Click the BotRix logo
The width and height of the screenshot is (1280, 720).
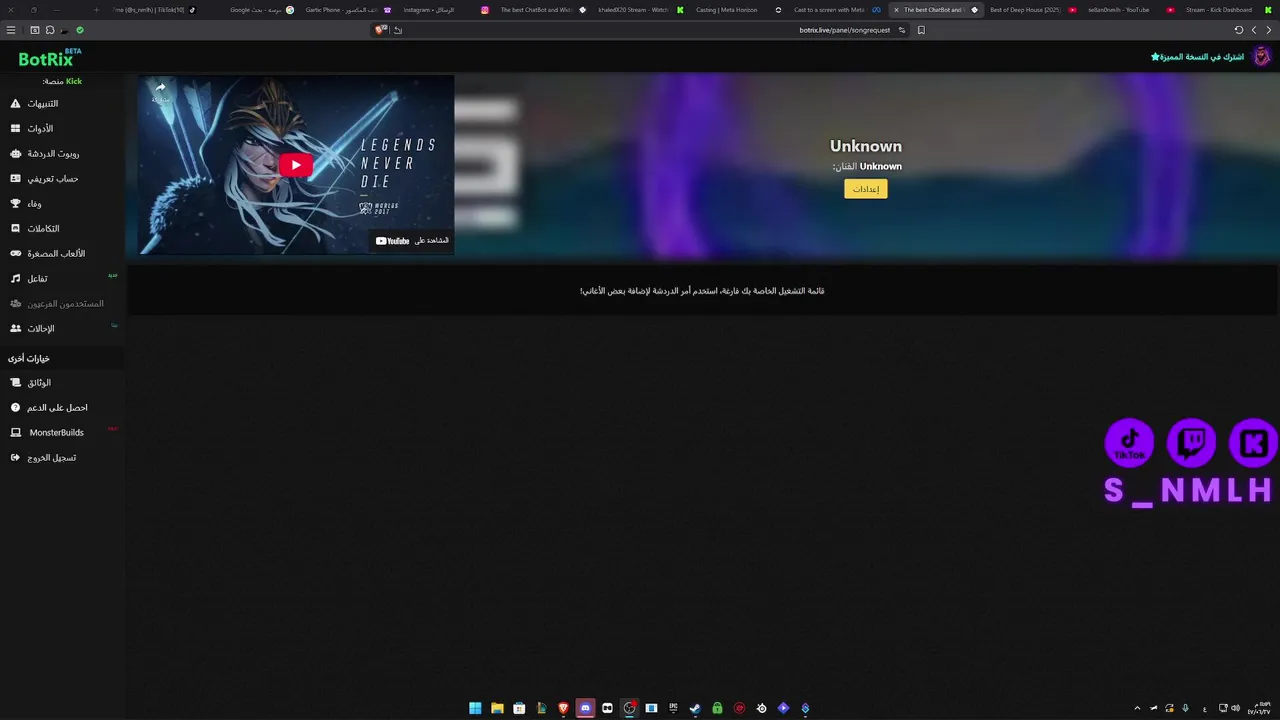click(x=50, y=58)
